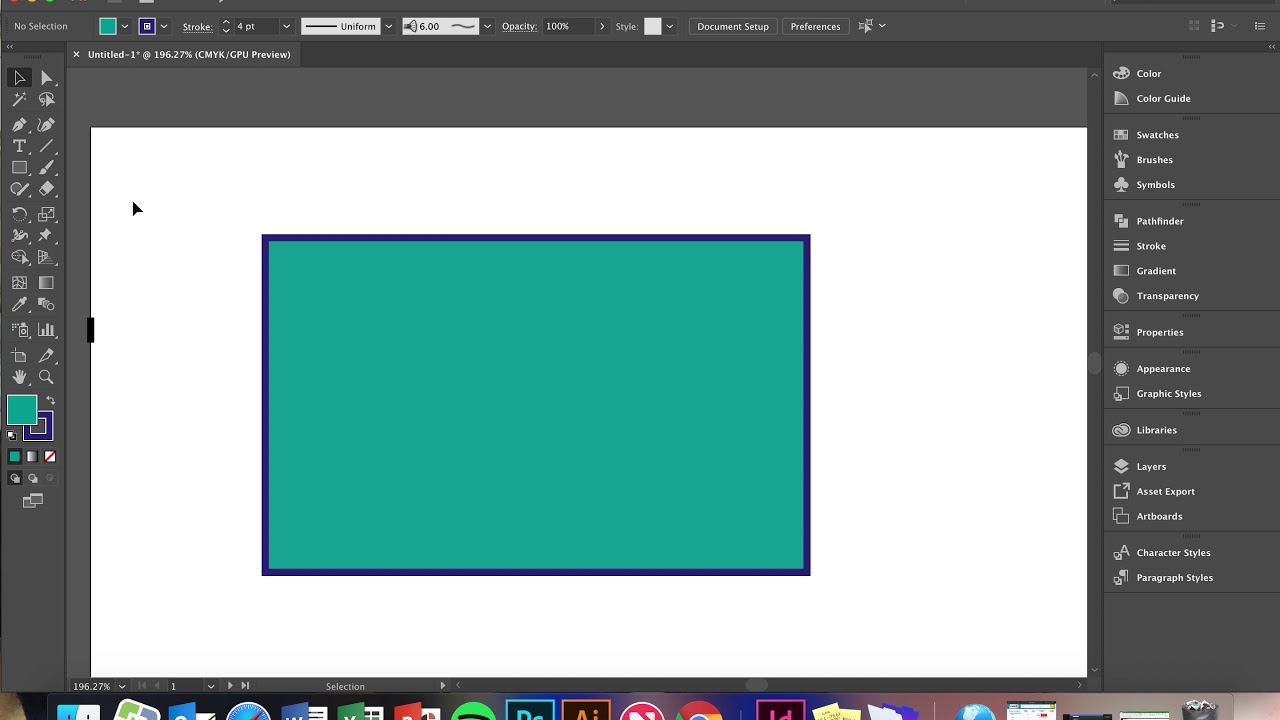Click the Document Setup button
This screenshot has height=720, width=1280.
tap(733, 26)
